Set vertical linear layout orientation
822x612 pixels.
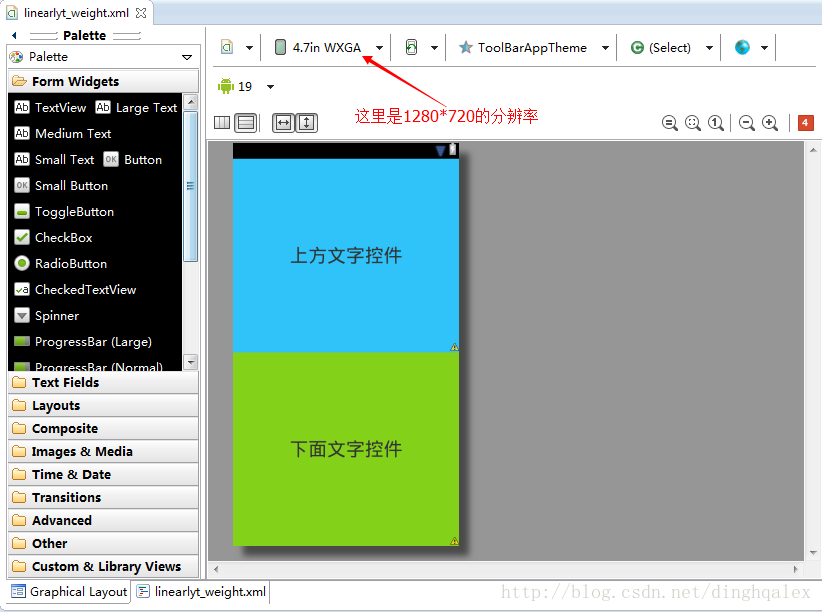245,123
